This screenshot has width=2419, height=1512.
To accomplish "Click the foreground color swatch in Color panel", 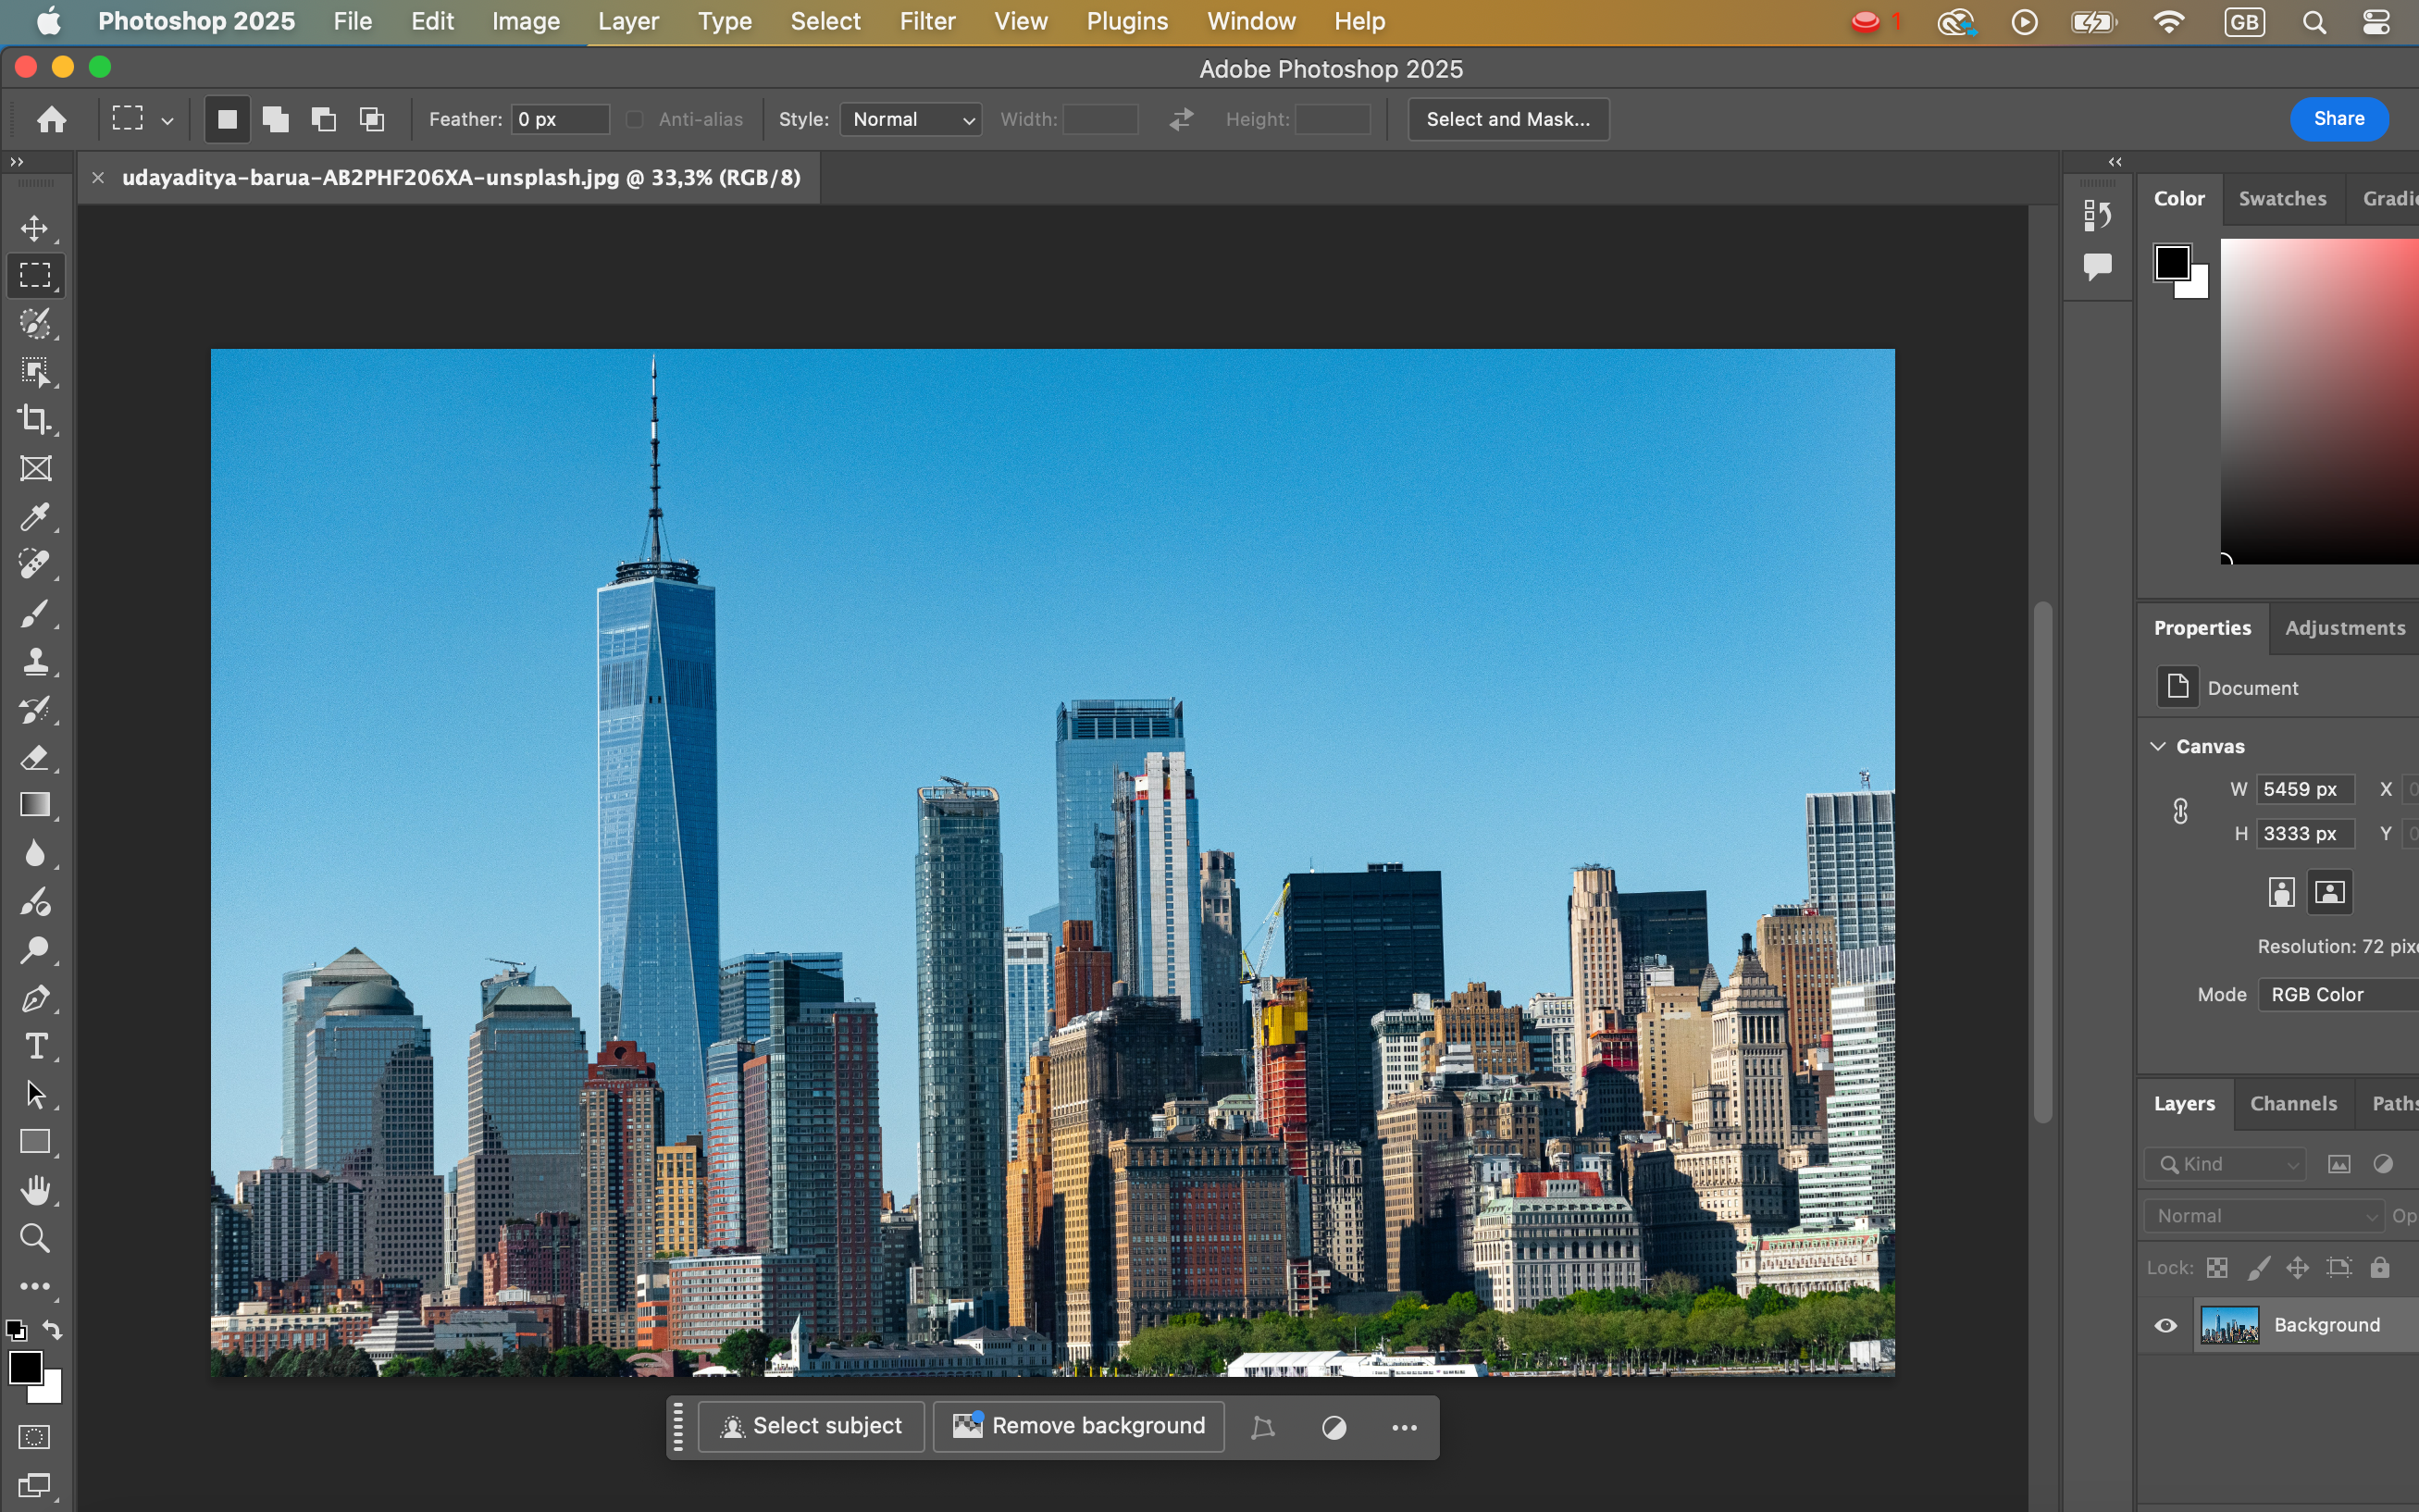I will coord(2171,262).
